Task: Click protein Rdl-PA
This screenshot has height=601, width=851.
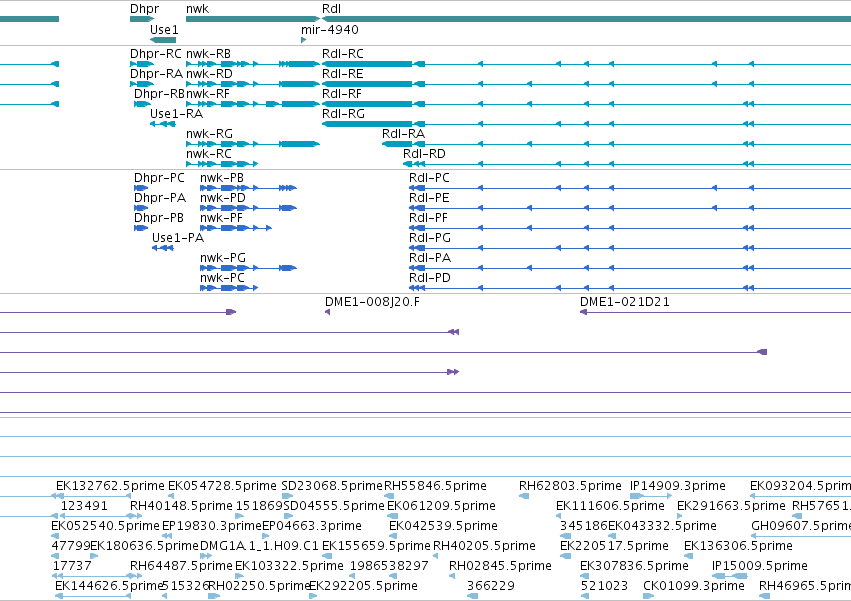Action: coord(430,258)
